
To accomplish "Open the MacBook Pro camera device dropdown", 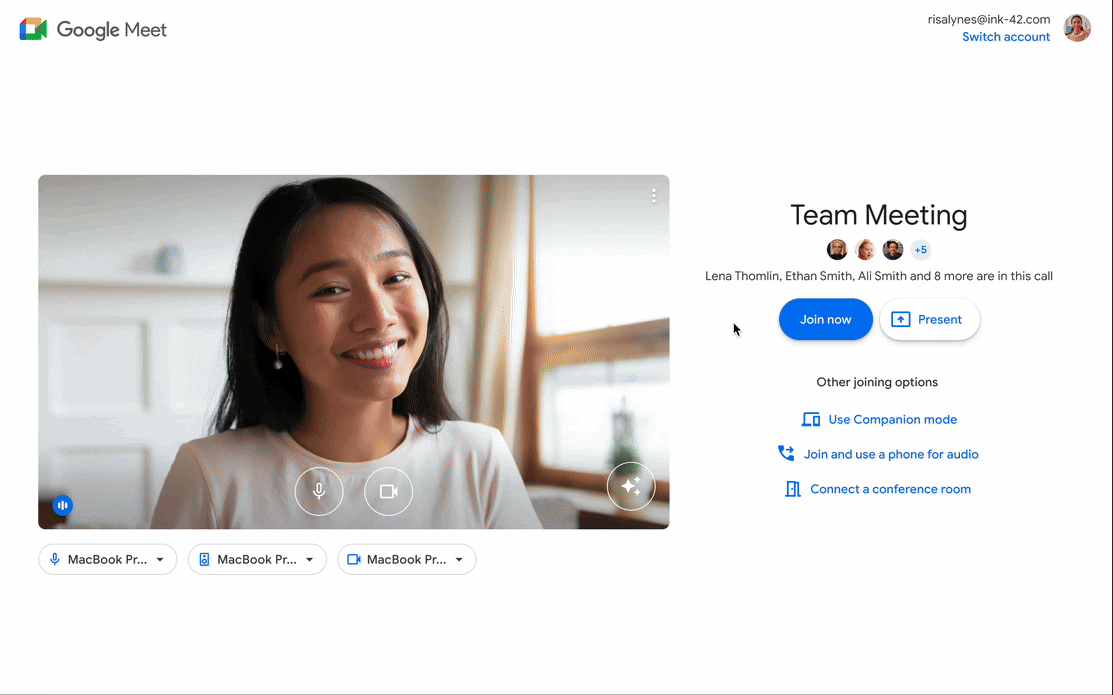I will [407, 559].
